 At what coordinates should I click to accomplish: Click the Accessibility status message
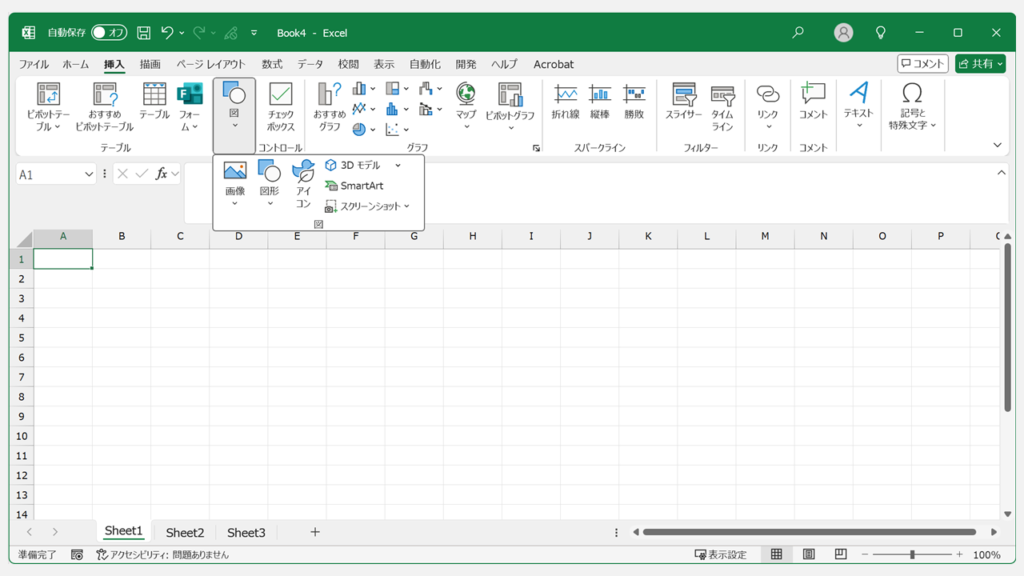(x=163, y=554)
